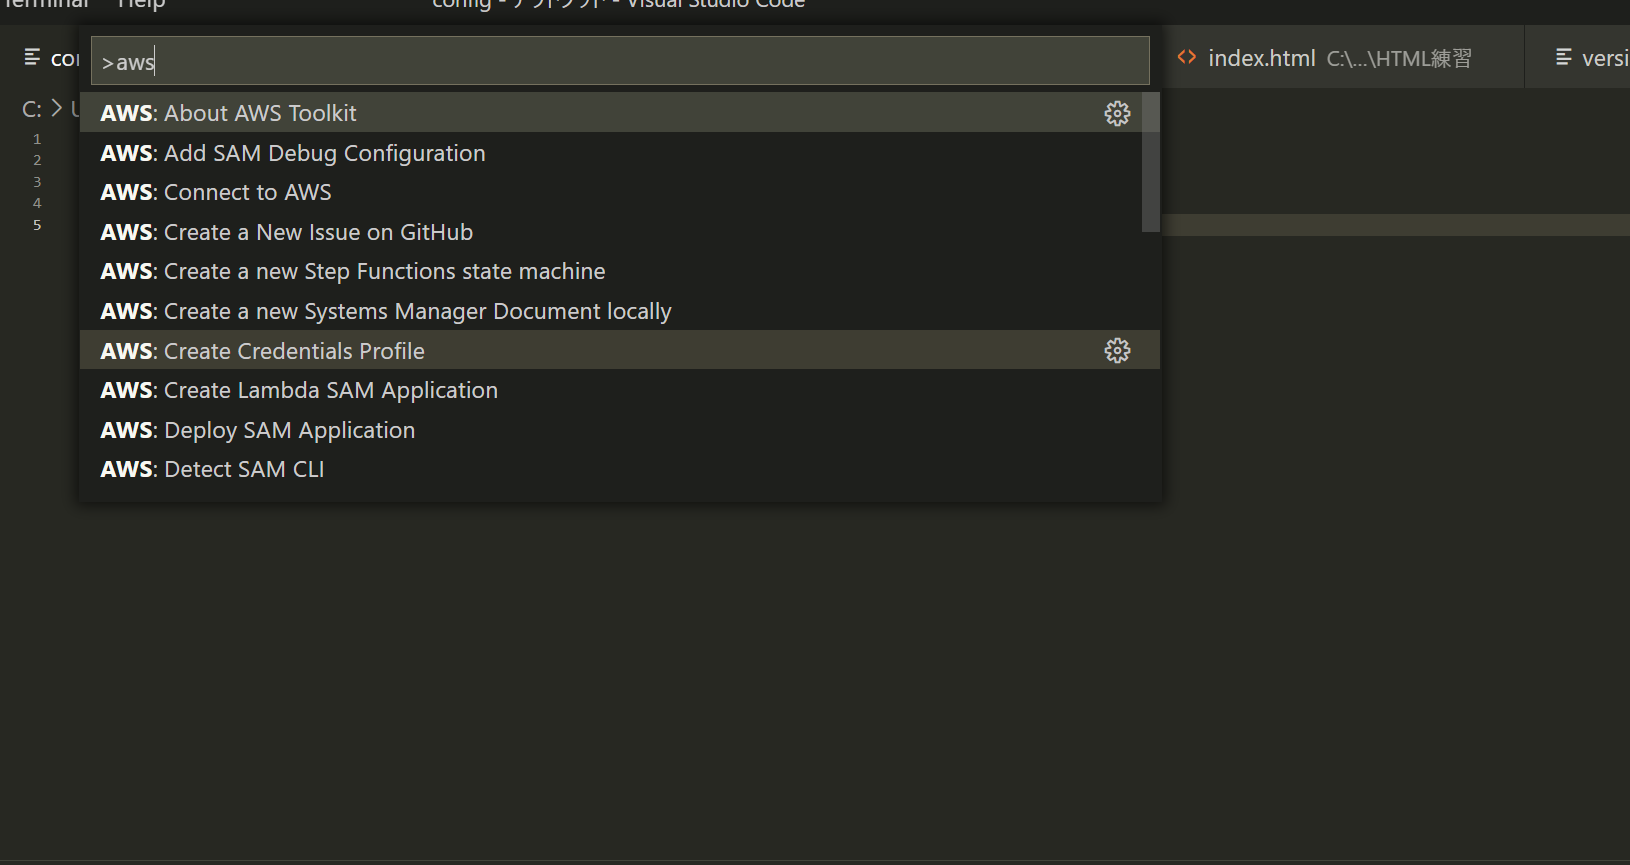Screen dimensions: 1630x865
Task: Click line number 5 in the gutter
Action: [x=37, y=225]
